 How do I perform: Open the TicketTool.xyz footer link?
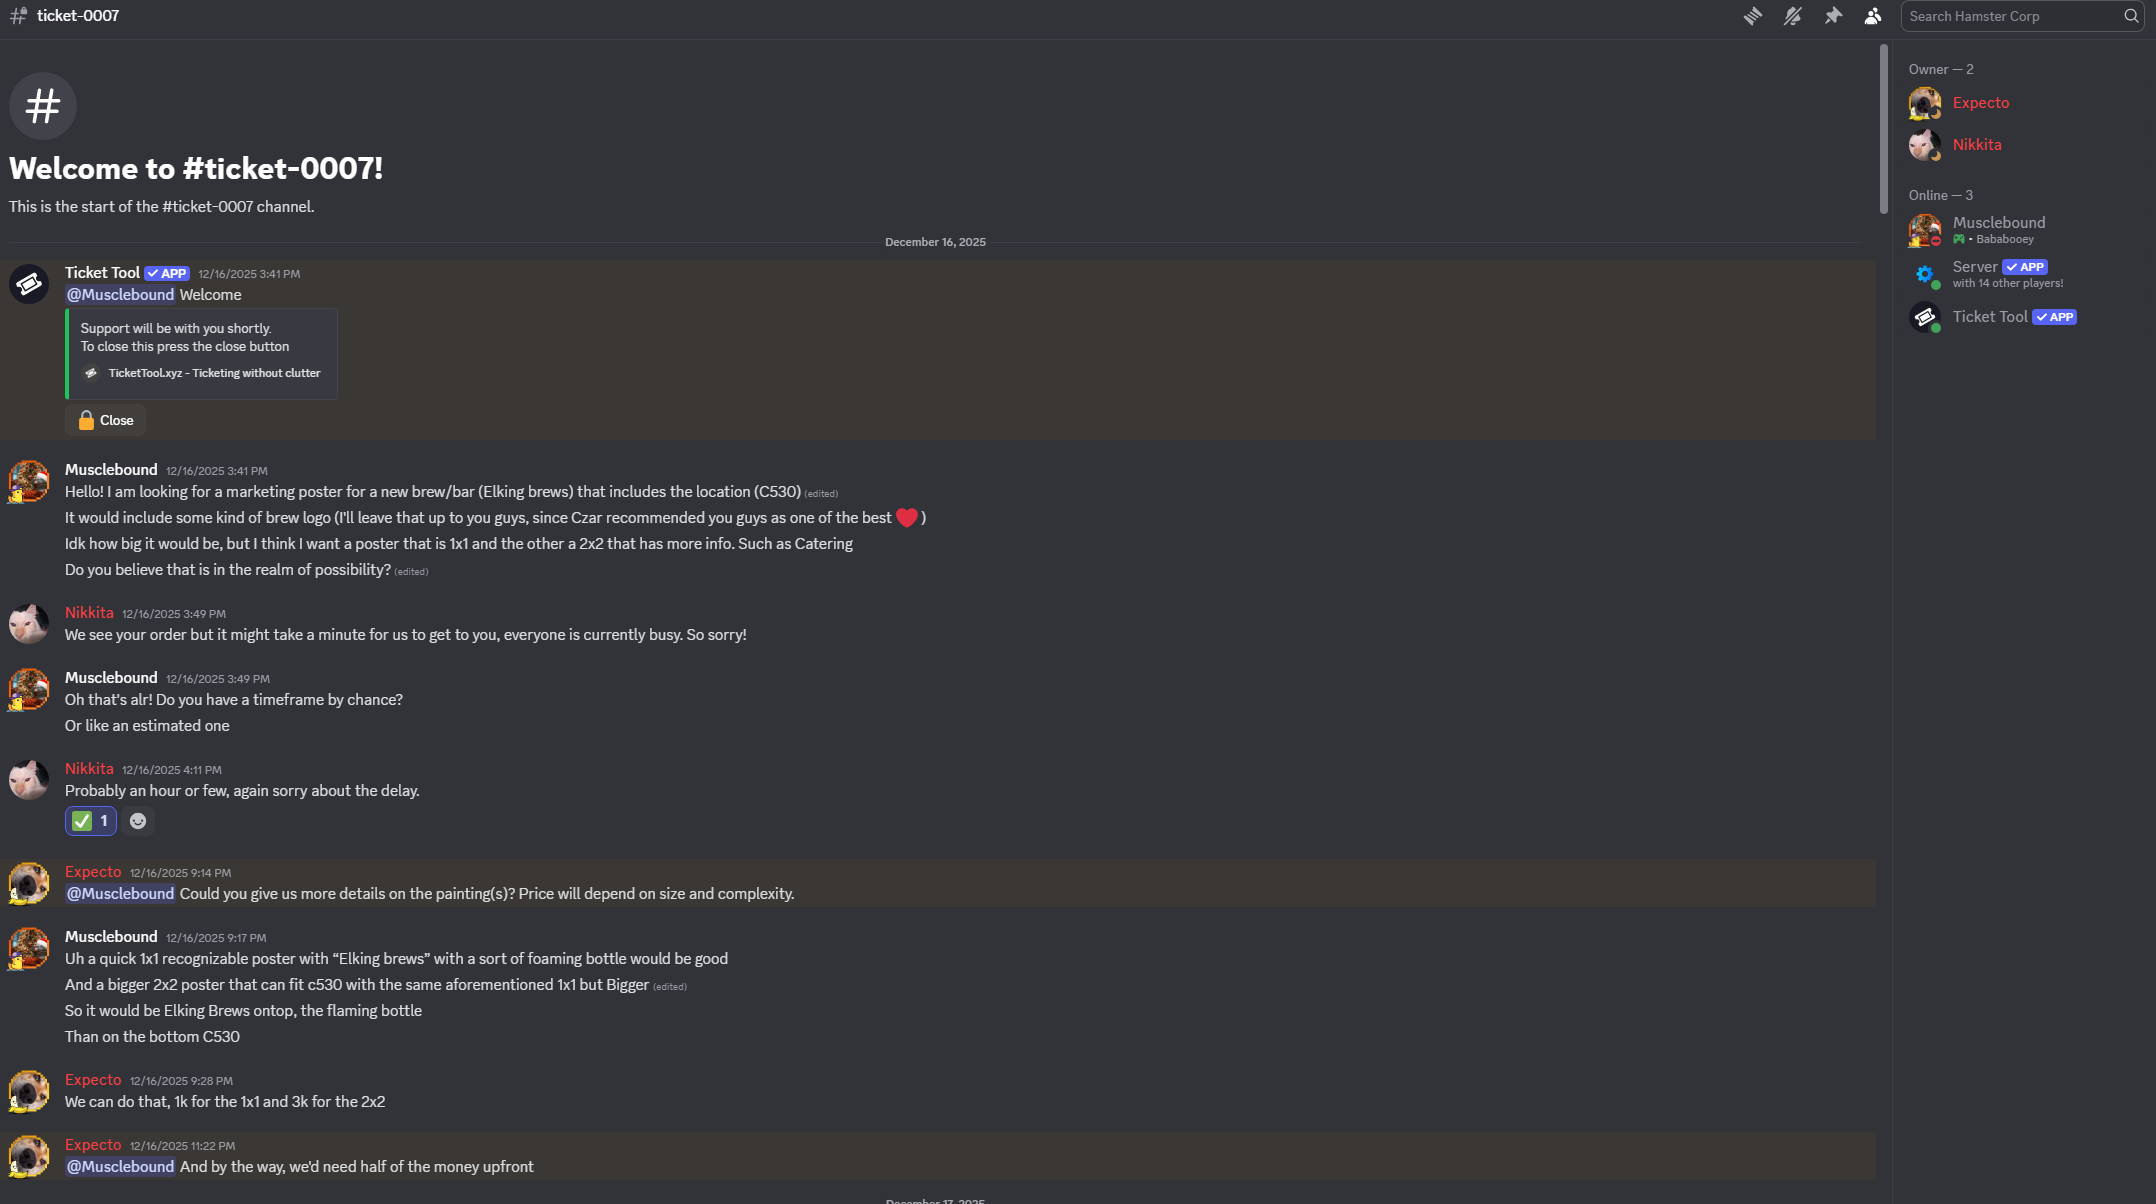pos(214,373)
